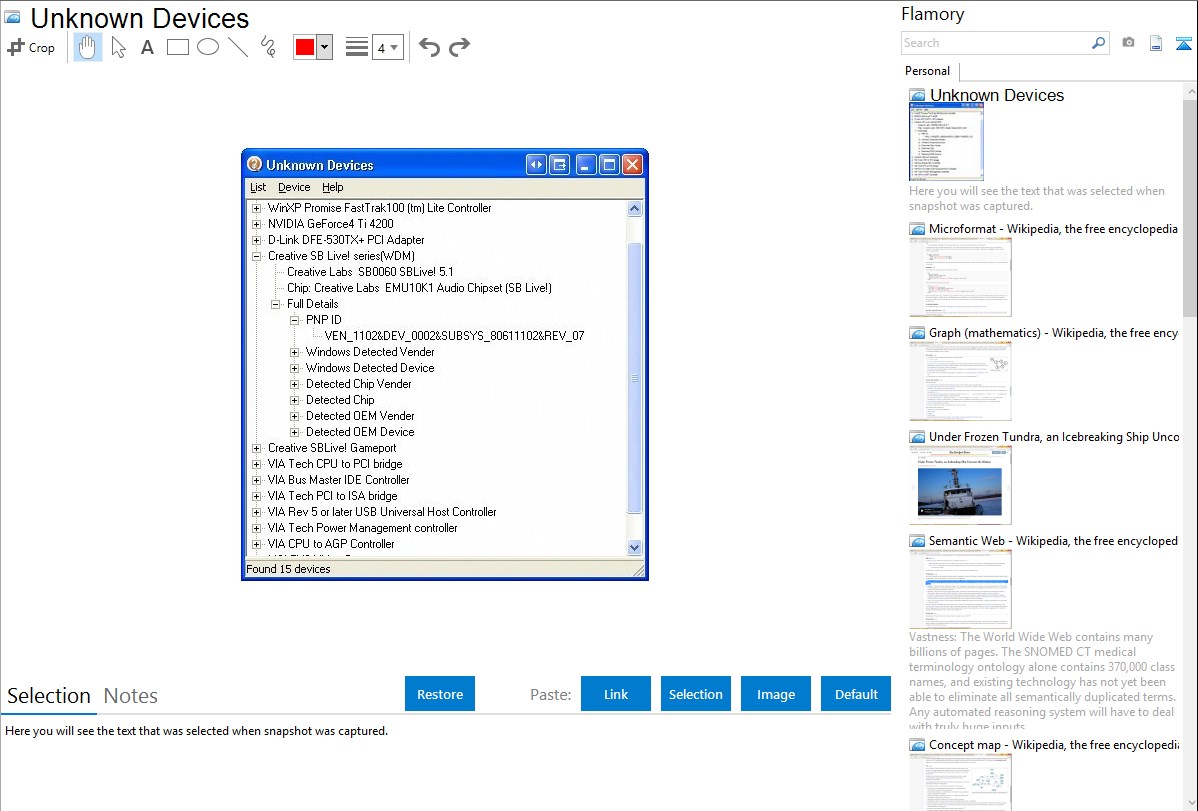
Task: Expand the Windows Detected Vender node
Action: point(295,352)
